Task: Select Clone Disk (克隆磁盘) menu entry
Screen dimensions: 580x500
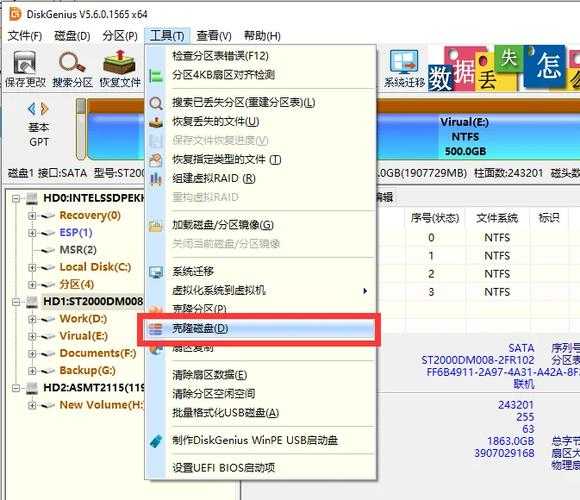Action: [259, 329]
